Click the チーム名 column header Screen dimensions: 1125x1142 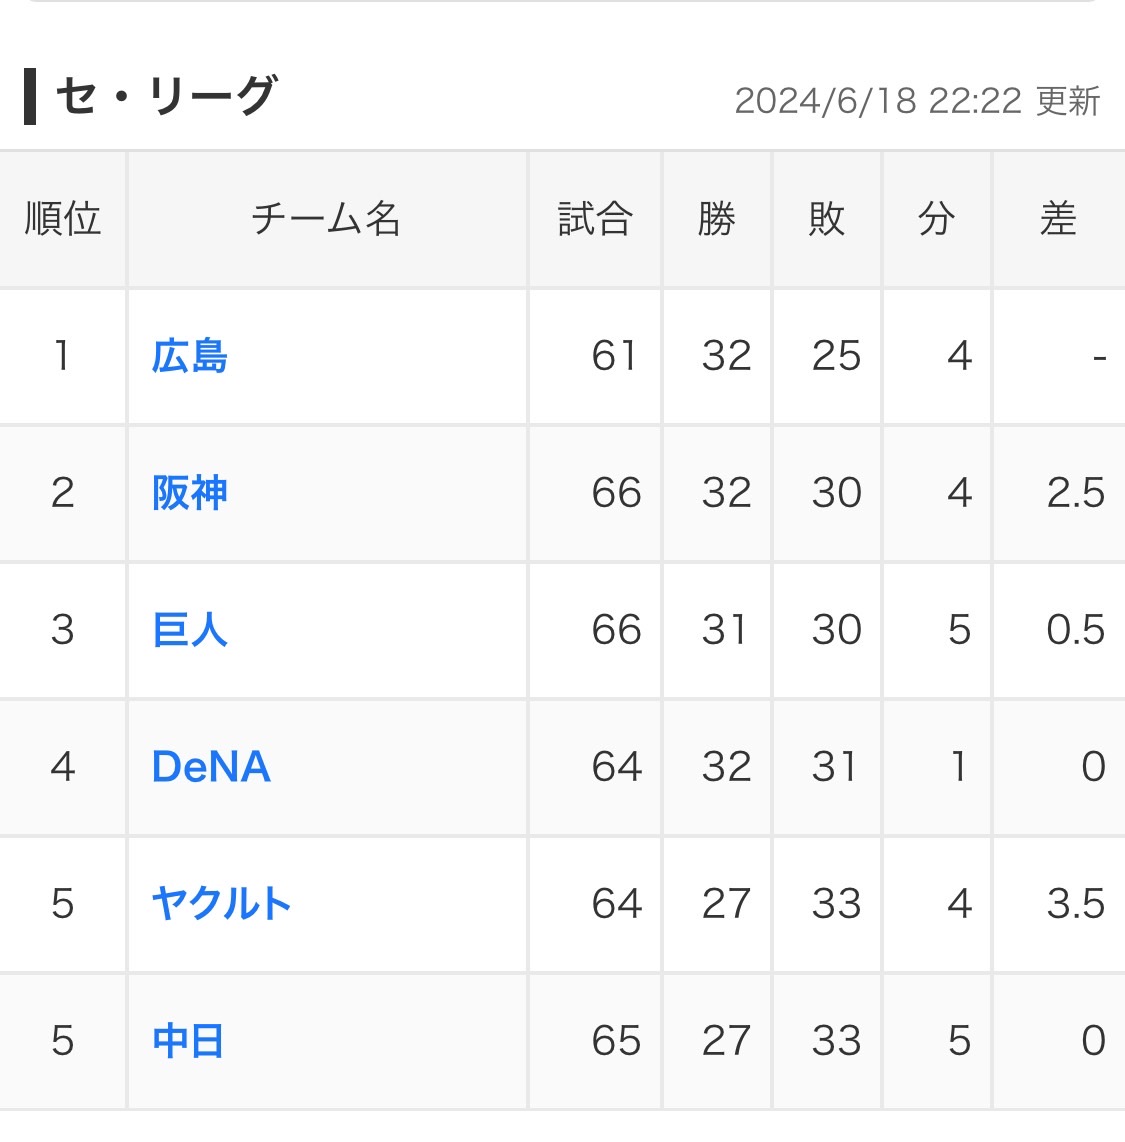[x=326, y=219]
